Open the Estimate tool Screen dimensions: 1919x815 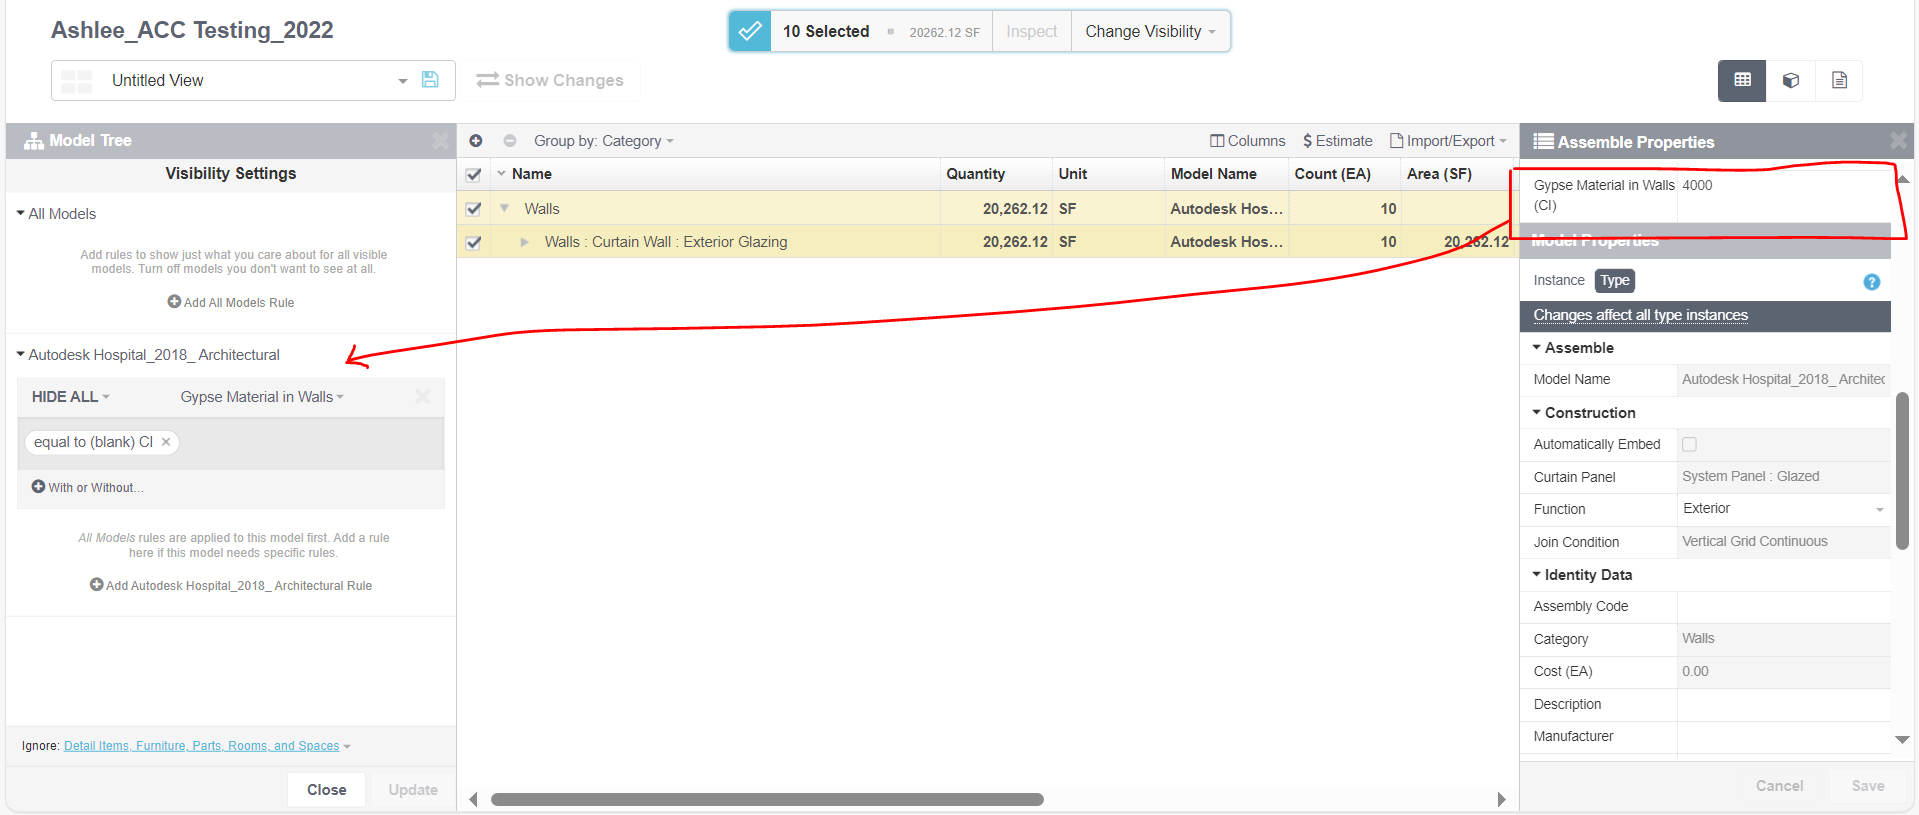1337,141
